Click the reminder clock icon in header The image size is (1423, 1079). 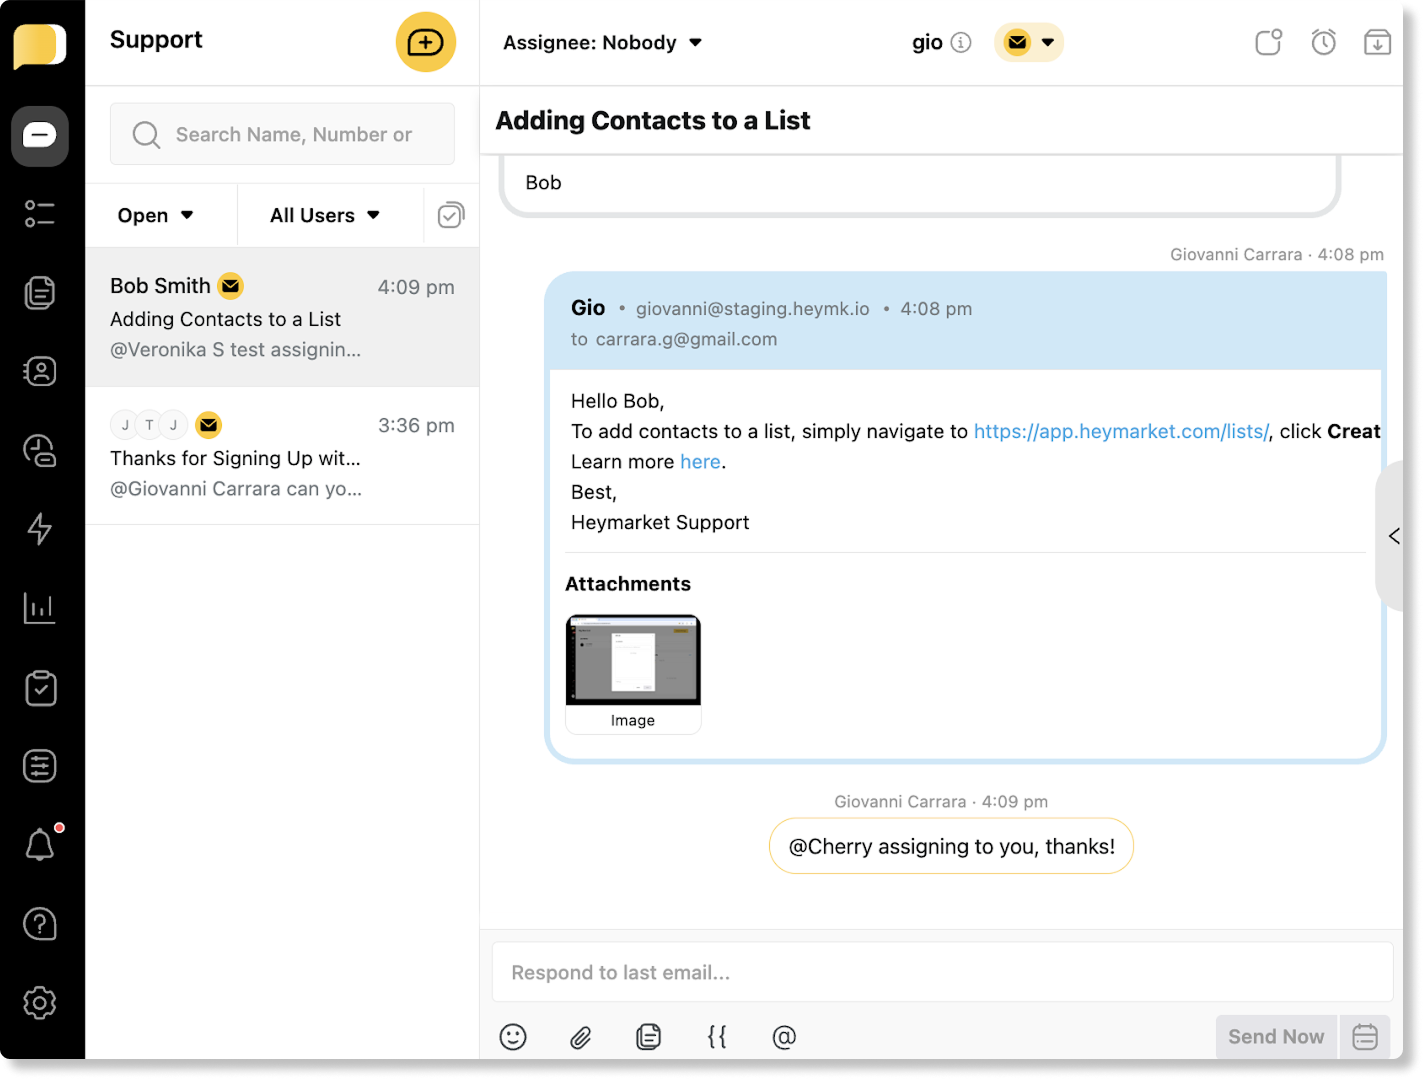1323,42
